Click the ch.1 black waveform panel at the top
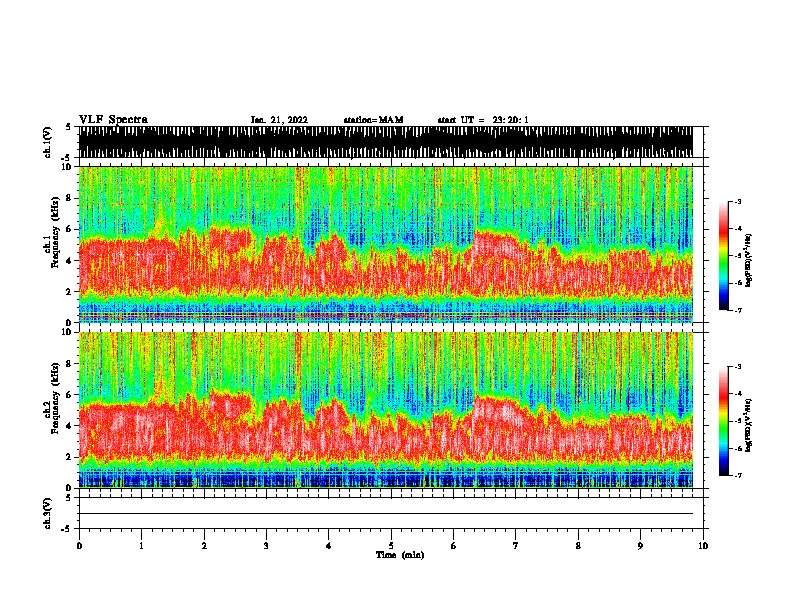The width and height of the screenshot is (792, 612). [386, 142]
